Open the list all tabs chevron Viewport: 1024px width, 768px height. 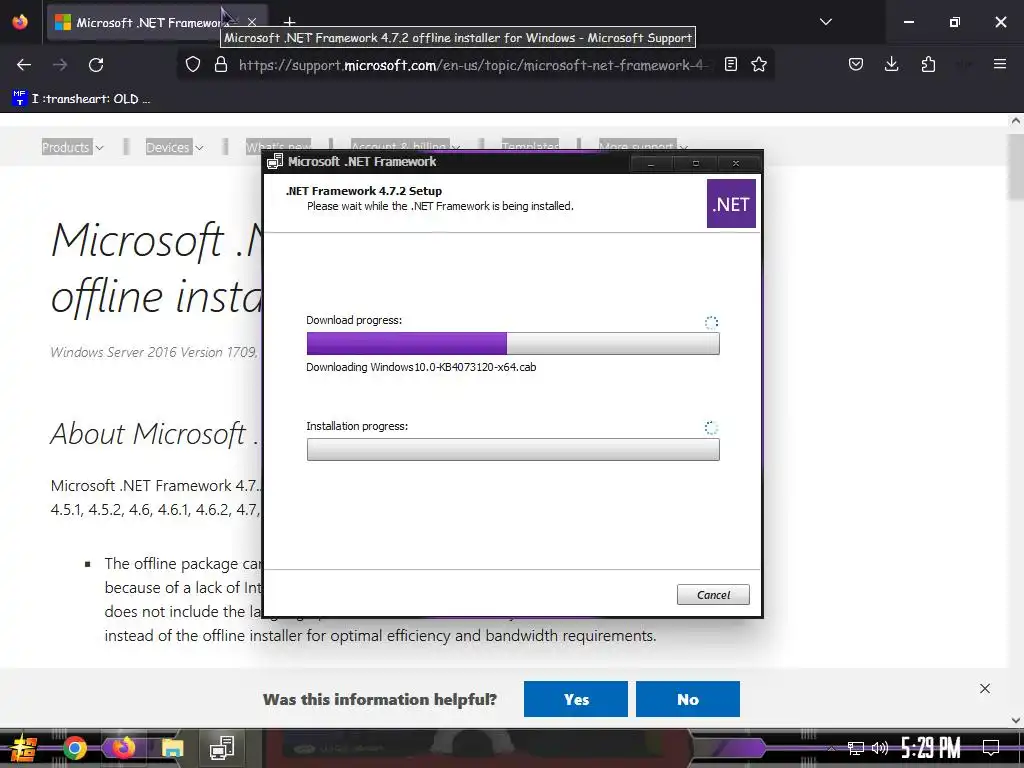825,22
